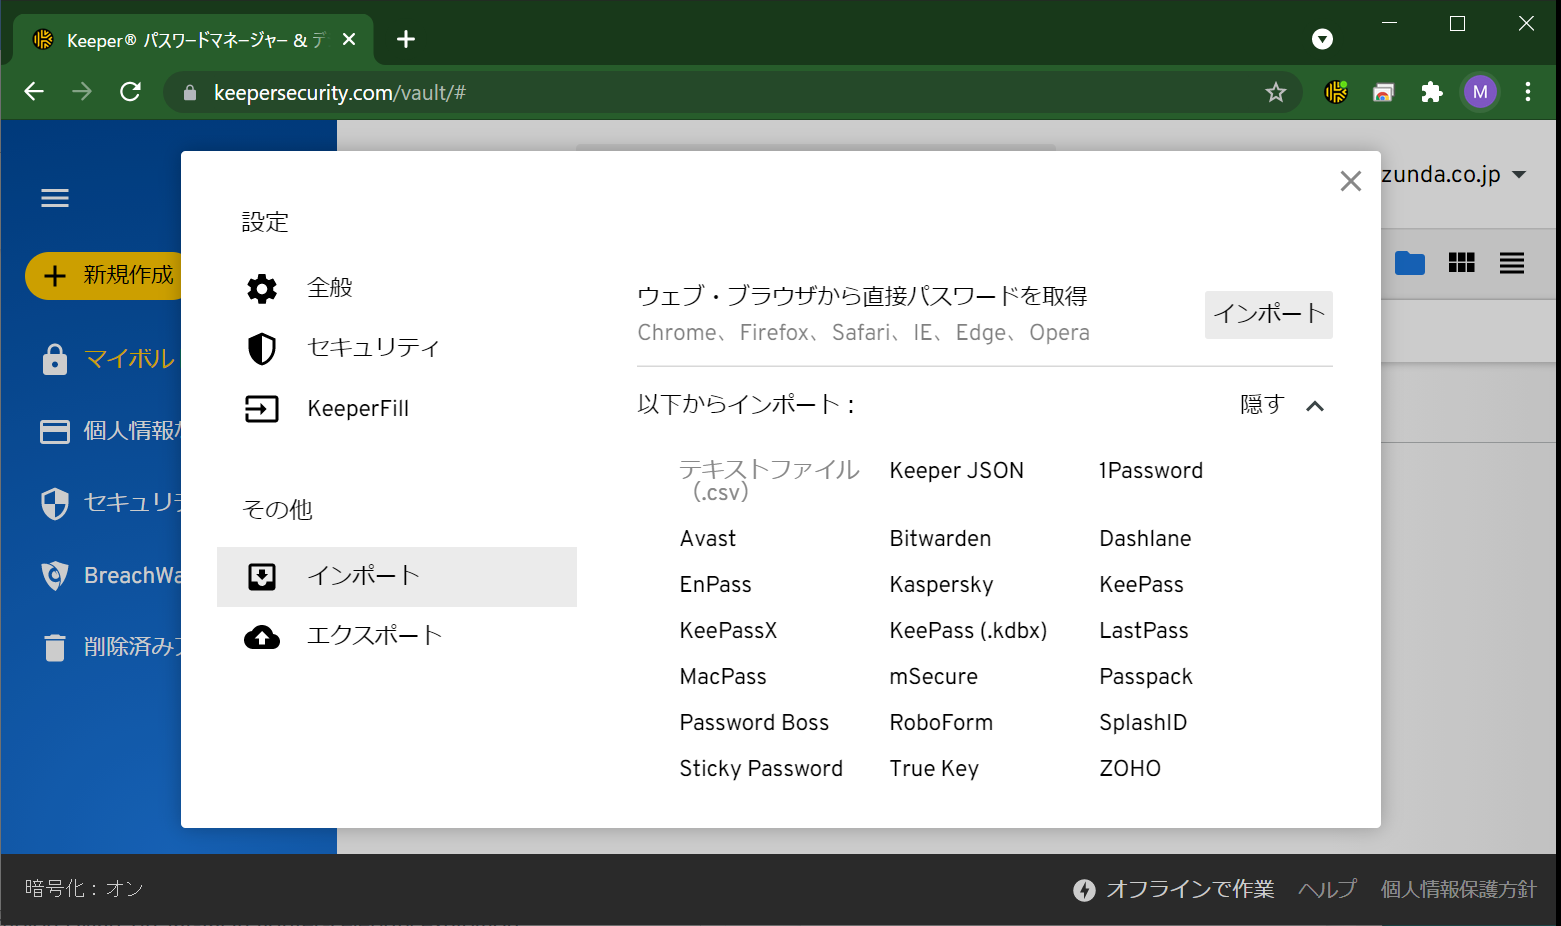1561x926 pixels.
Task: Open the browser extensions puzzle icon
Action: 1431,92
